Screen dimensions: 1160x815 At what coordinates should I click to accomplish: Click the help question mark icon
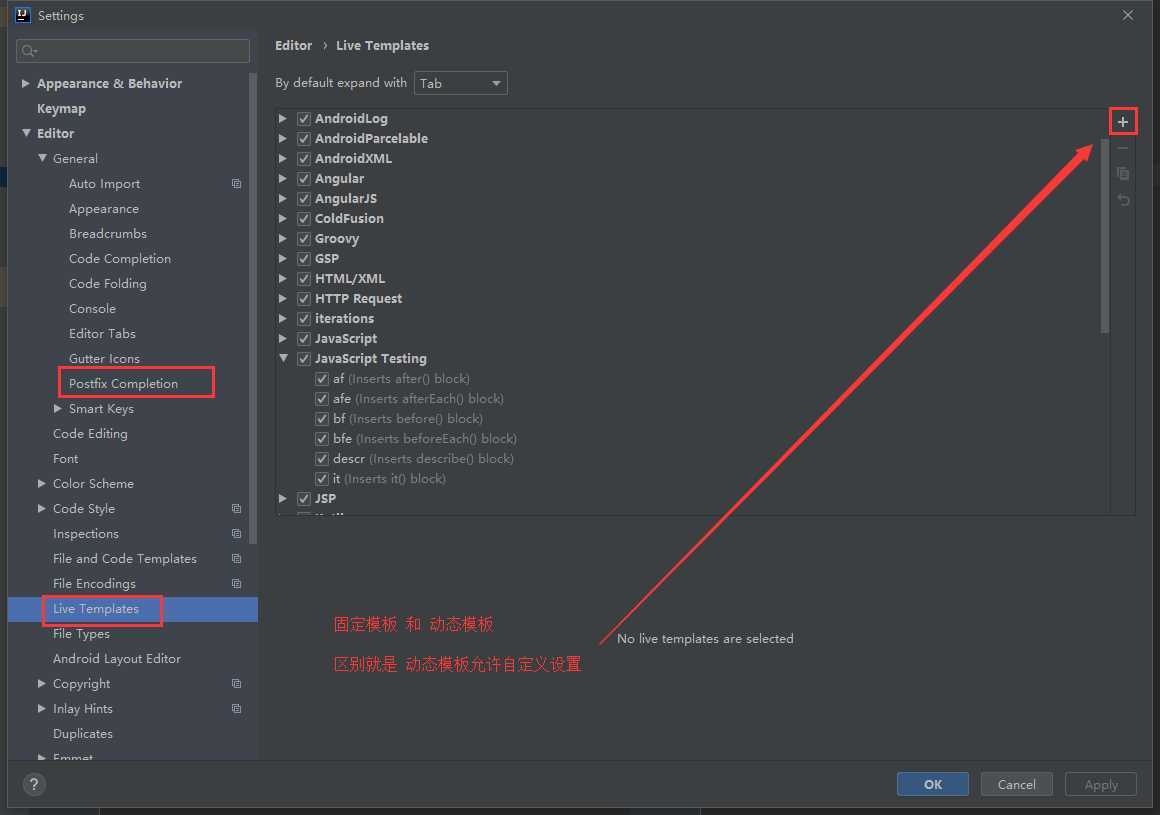point(34,784)
